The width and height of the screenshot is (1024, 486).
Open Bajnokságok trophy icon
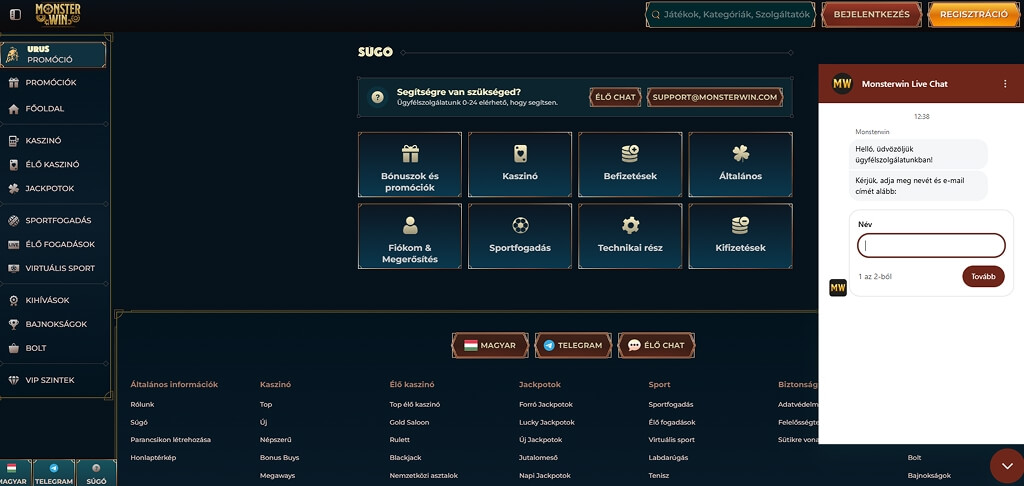point(13,325)
